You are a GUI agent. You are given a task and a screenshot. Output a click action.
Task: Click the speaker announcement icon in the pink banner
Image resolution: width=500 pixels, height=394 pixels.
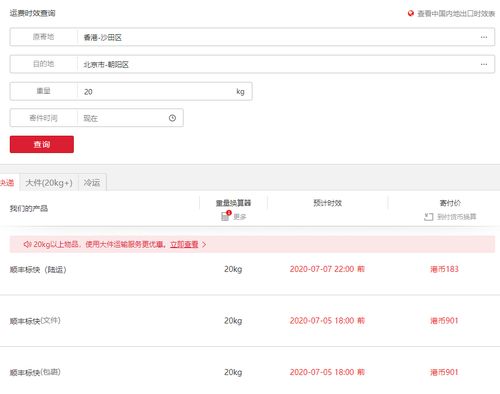tap(27, 245)
